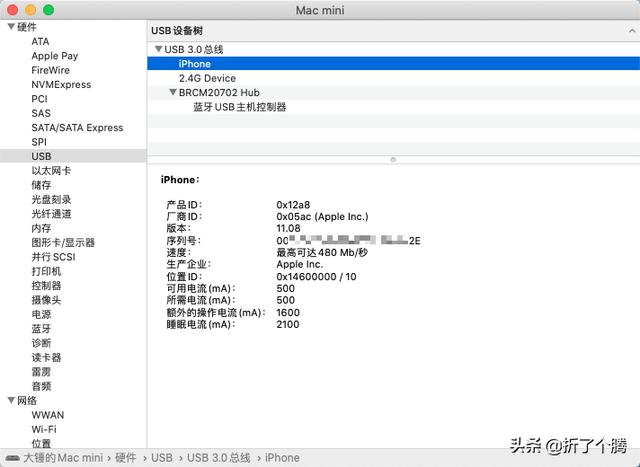
Task: Open 读卡器 card reader in the sidebar
Action: click(46, 358)
